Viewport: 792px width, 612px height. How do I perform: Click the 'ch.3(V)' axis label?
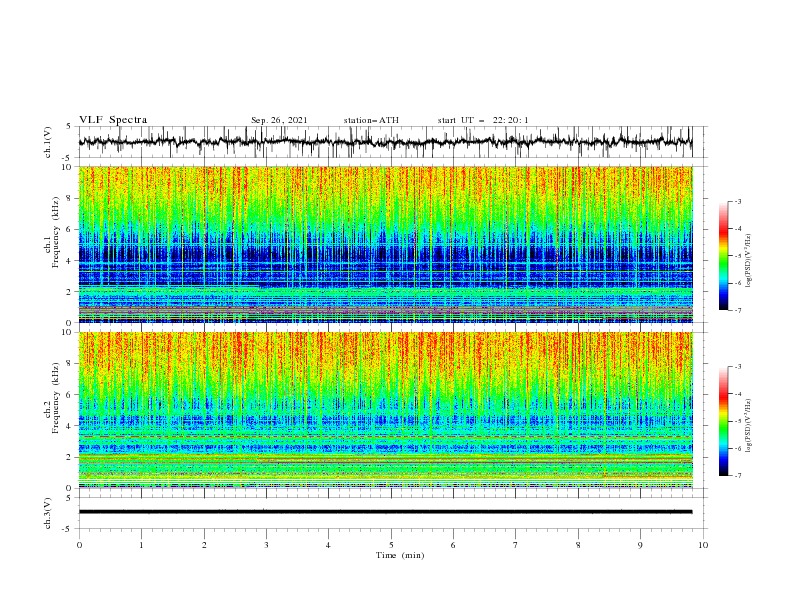pos(48,513)
